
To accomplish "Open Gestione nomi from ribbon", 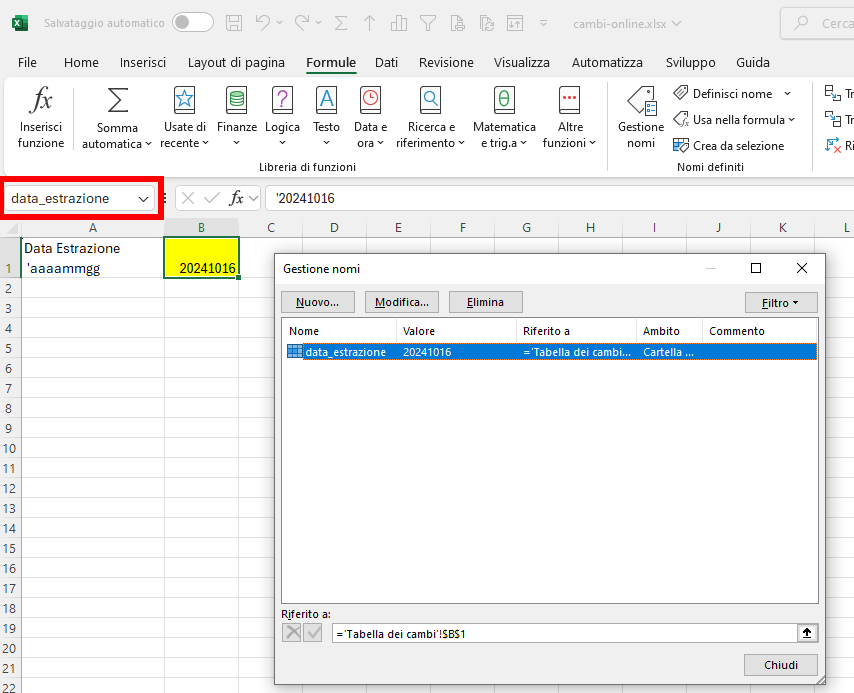I will click(641, 117).
